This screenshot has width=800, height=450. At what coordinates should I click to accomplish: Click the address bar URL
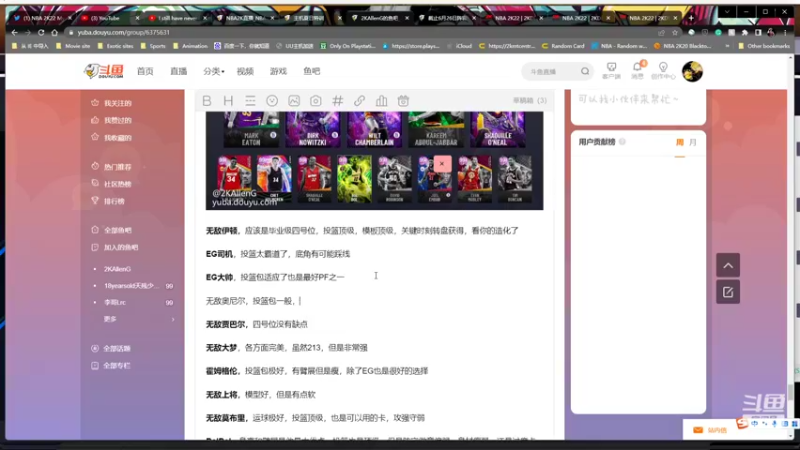coord(123,32)
